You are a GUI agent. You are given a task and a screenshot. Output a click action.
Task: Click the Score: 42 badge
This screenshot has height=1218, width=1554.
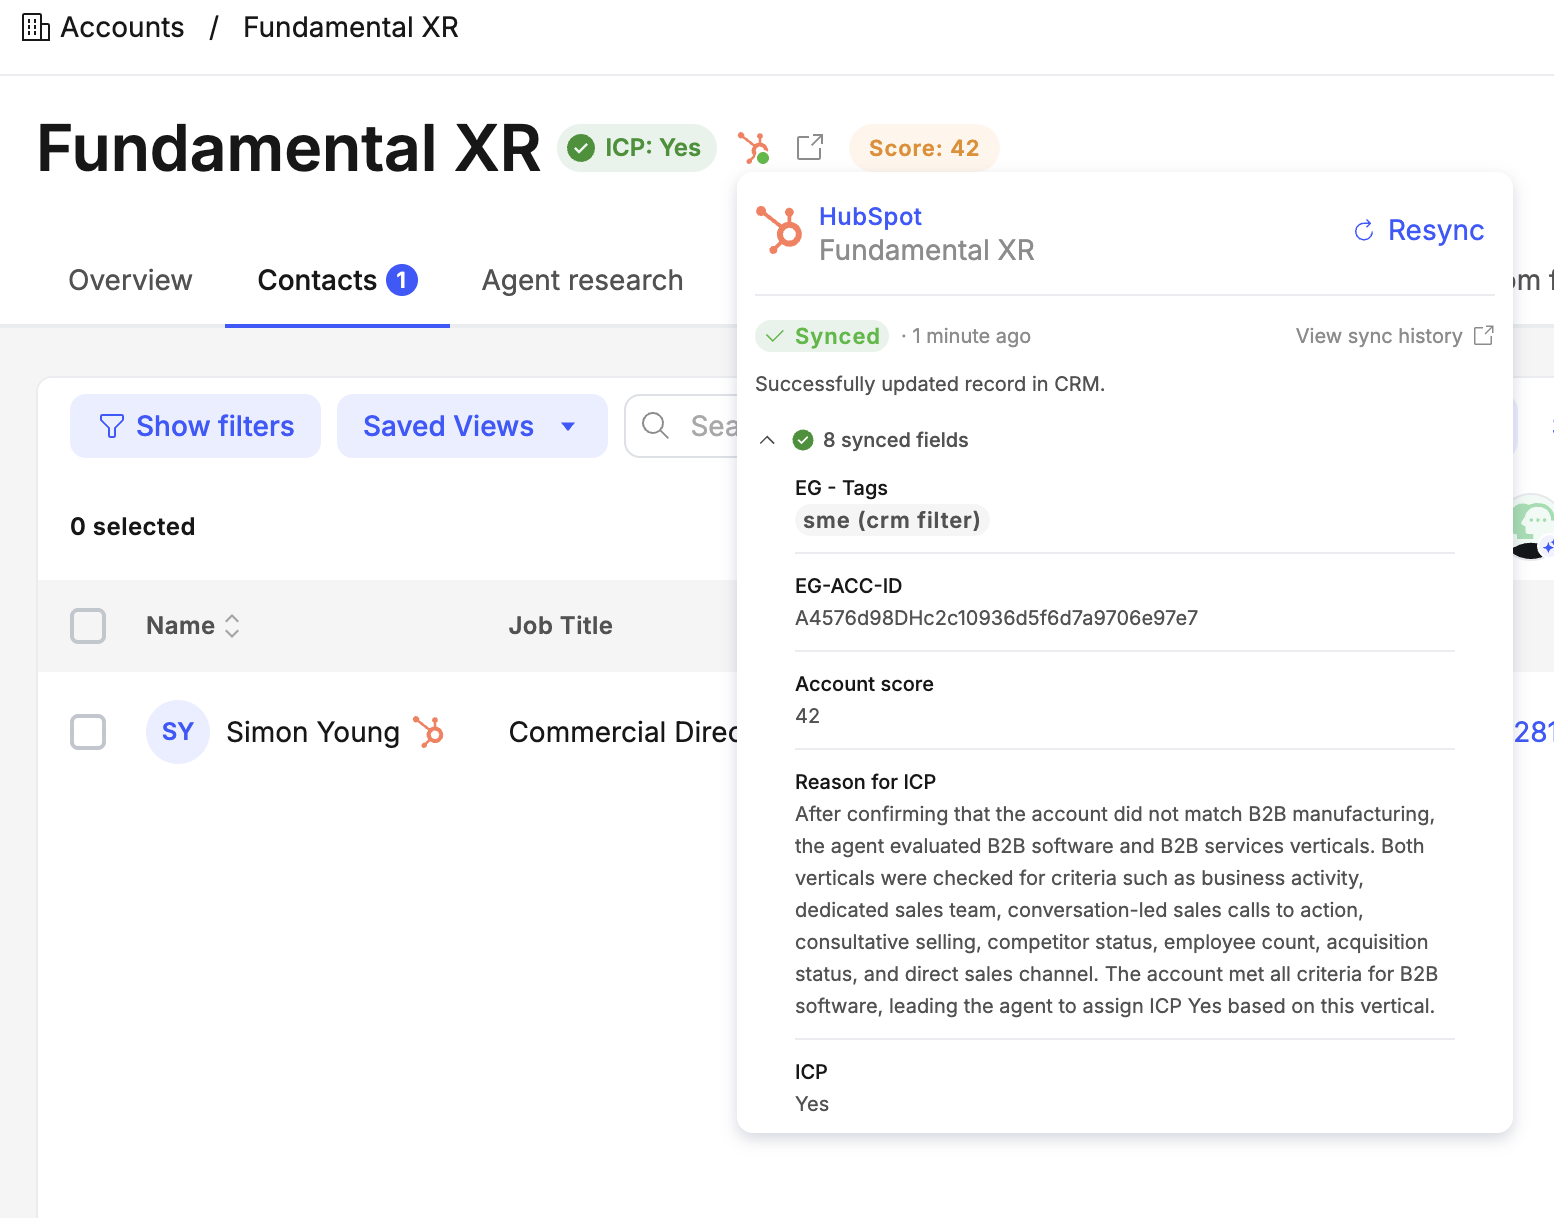click(x=923, y=148)
